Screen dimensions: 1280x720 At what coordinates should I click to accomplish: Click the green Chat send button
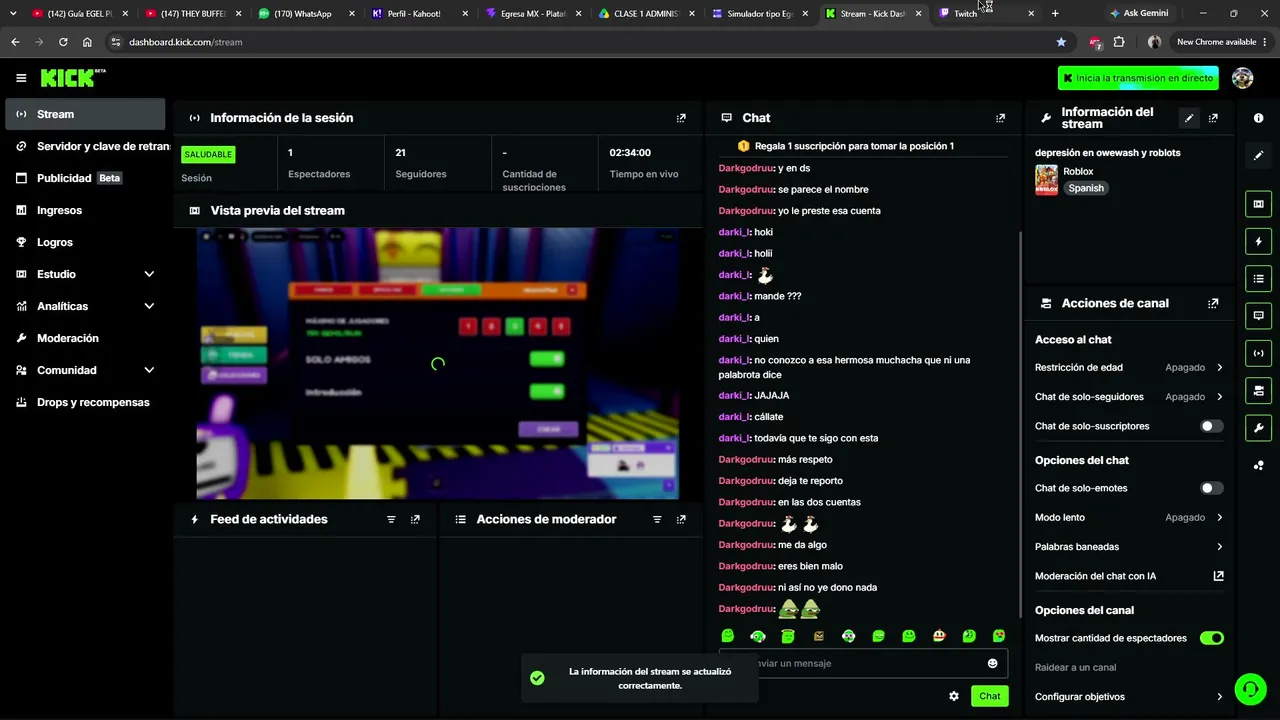pos(989,696)
